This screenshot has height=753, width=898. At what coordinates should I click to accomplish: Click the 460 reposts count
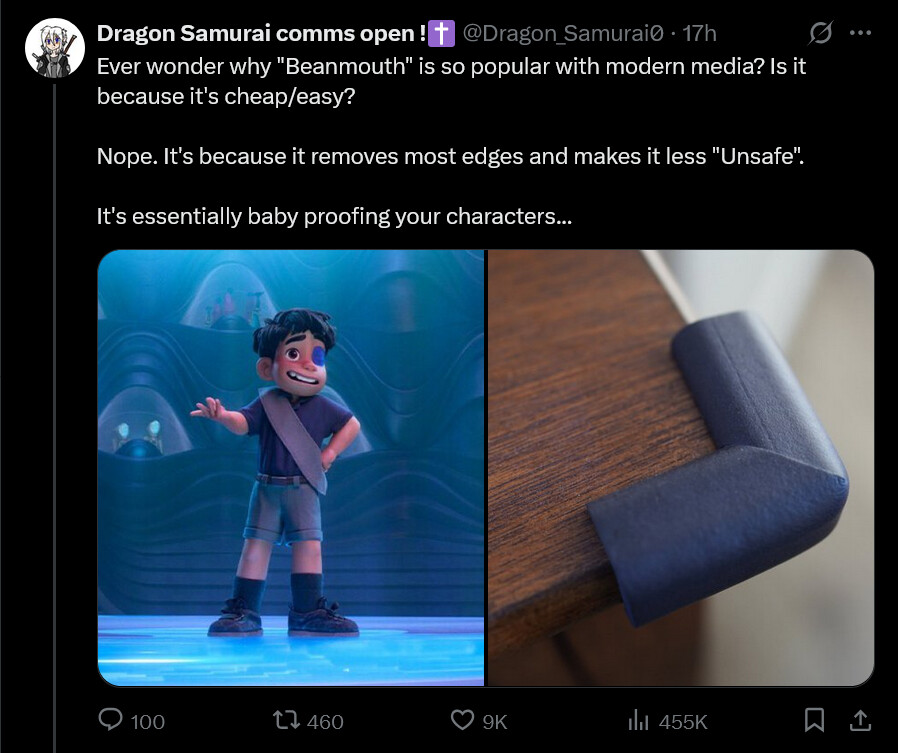[325, 722]
